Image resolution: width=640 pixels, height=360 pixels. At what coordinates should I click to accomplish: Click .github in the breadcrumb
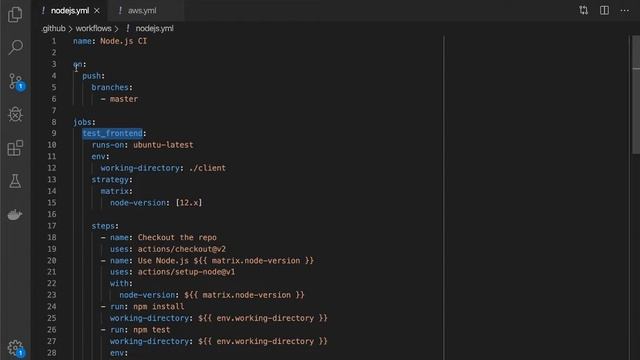[53, 29]
